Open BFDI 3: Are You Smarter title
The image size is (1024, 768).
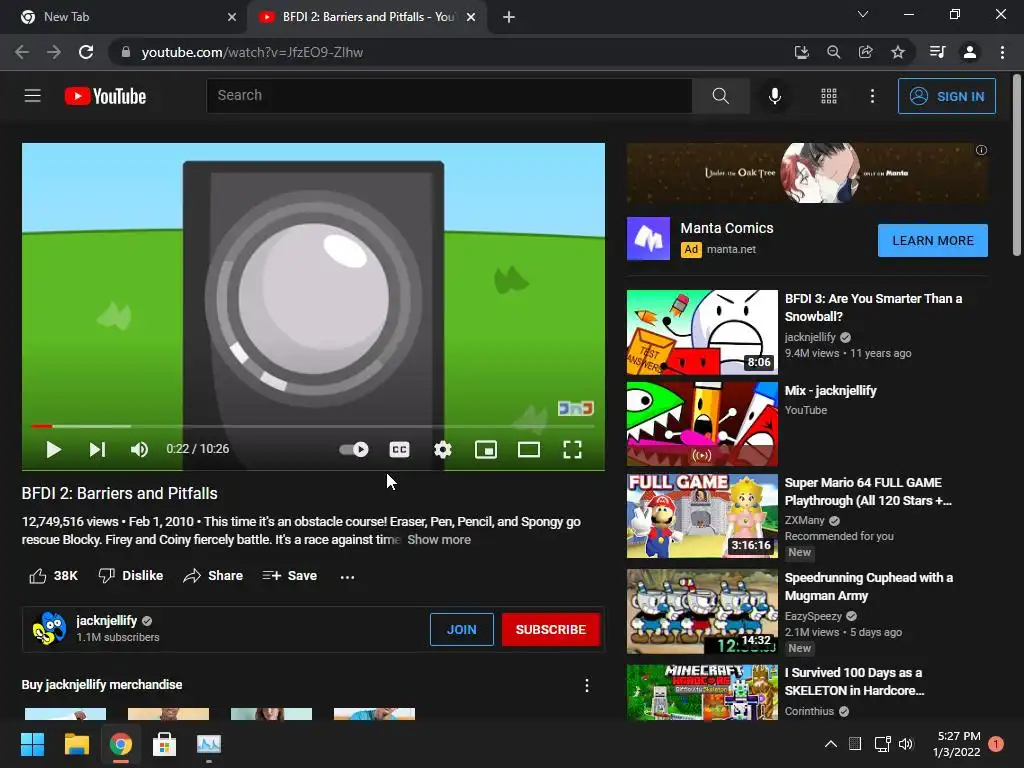[873, 307]
